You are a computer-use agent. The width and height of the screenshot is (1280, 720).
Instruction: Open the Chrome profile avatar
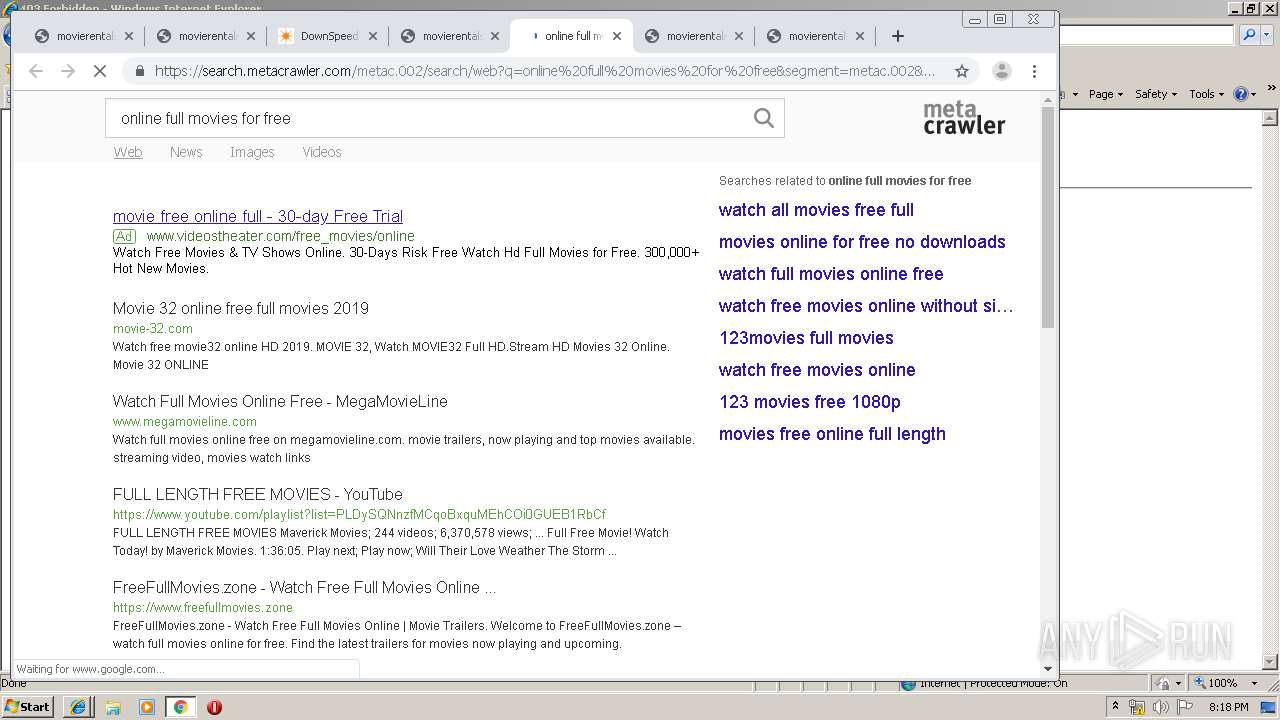pyautogui.click(x=1001, y=71)
